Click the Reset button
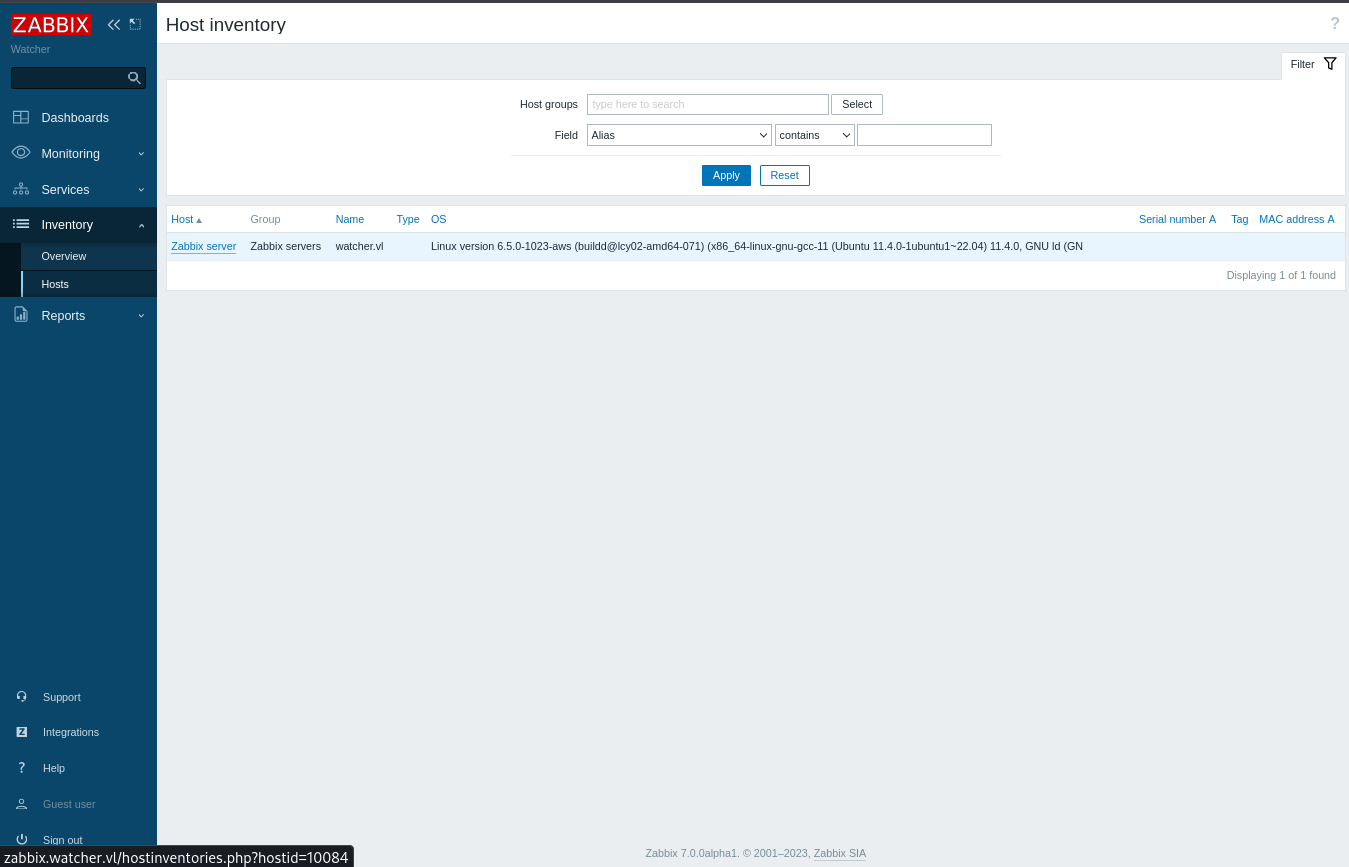 (785, 175)
